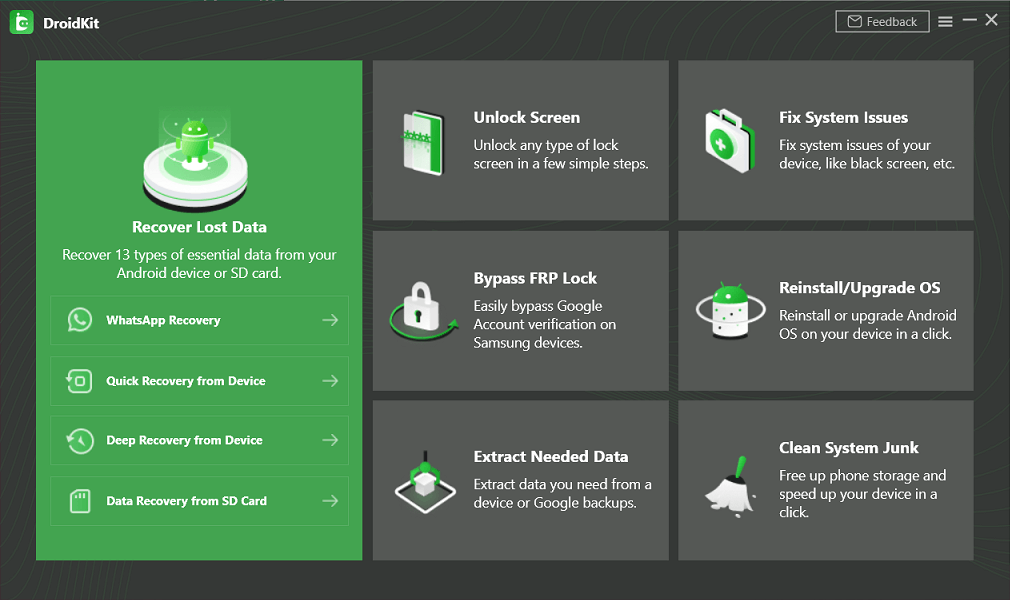1010x600 pixels.
Task: Select the Fix System Issues title
Action: tap(843, 117)
